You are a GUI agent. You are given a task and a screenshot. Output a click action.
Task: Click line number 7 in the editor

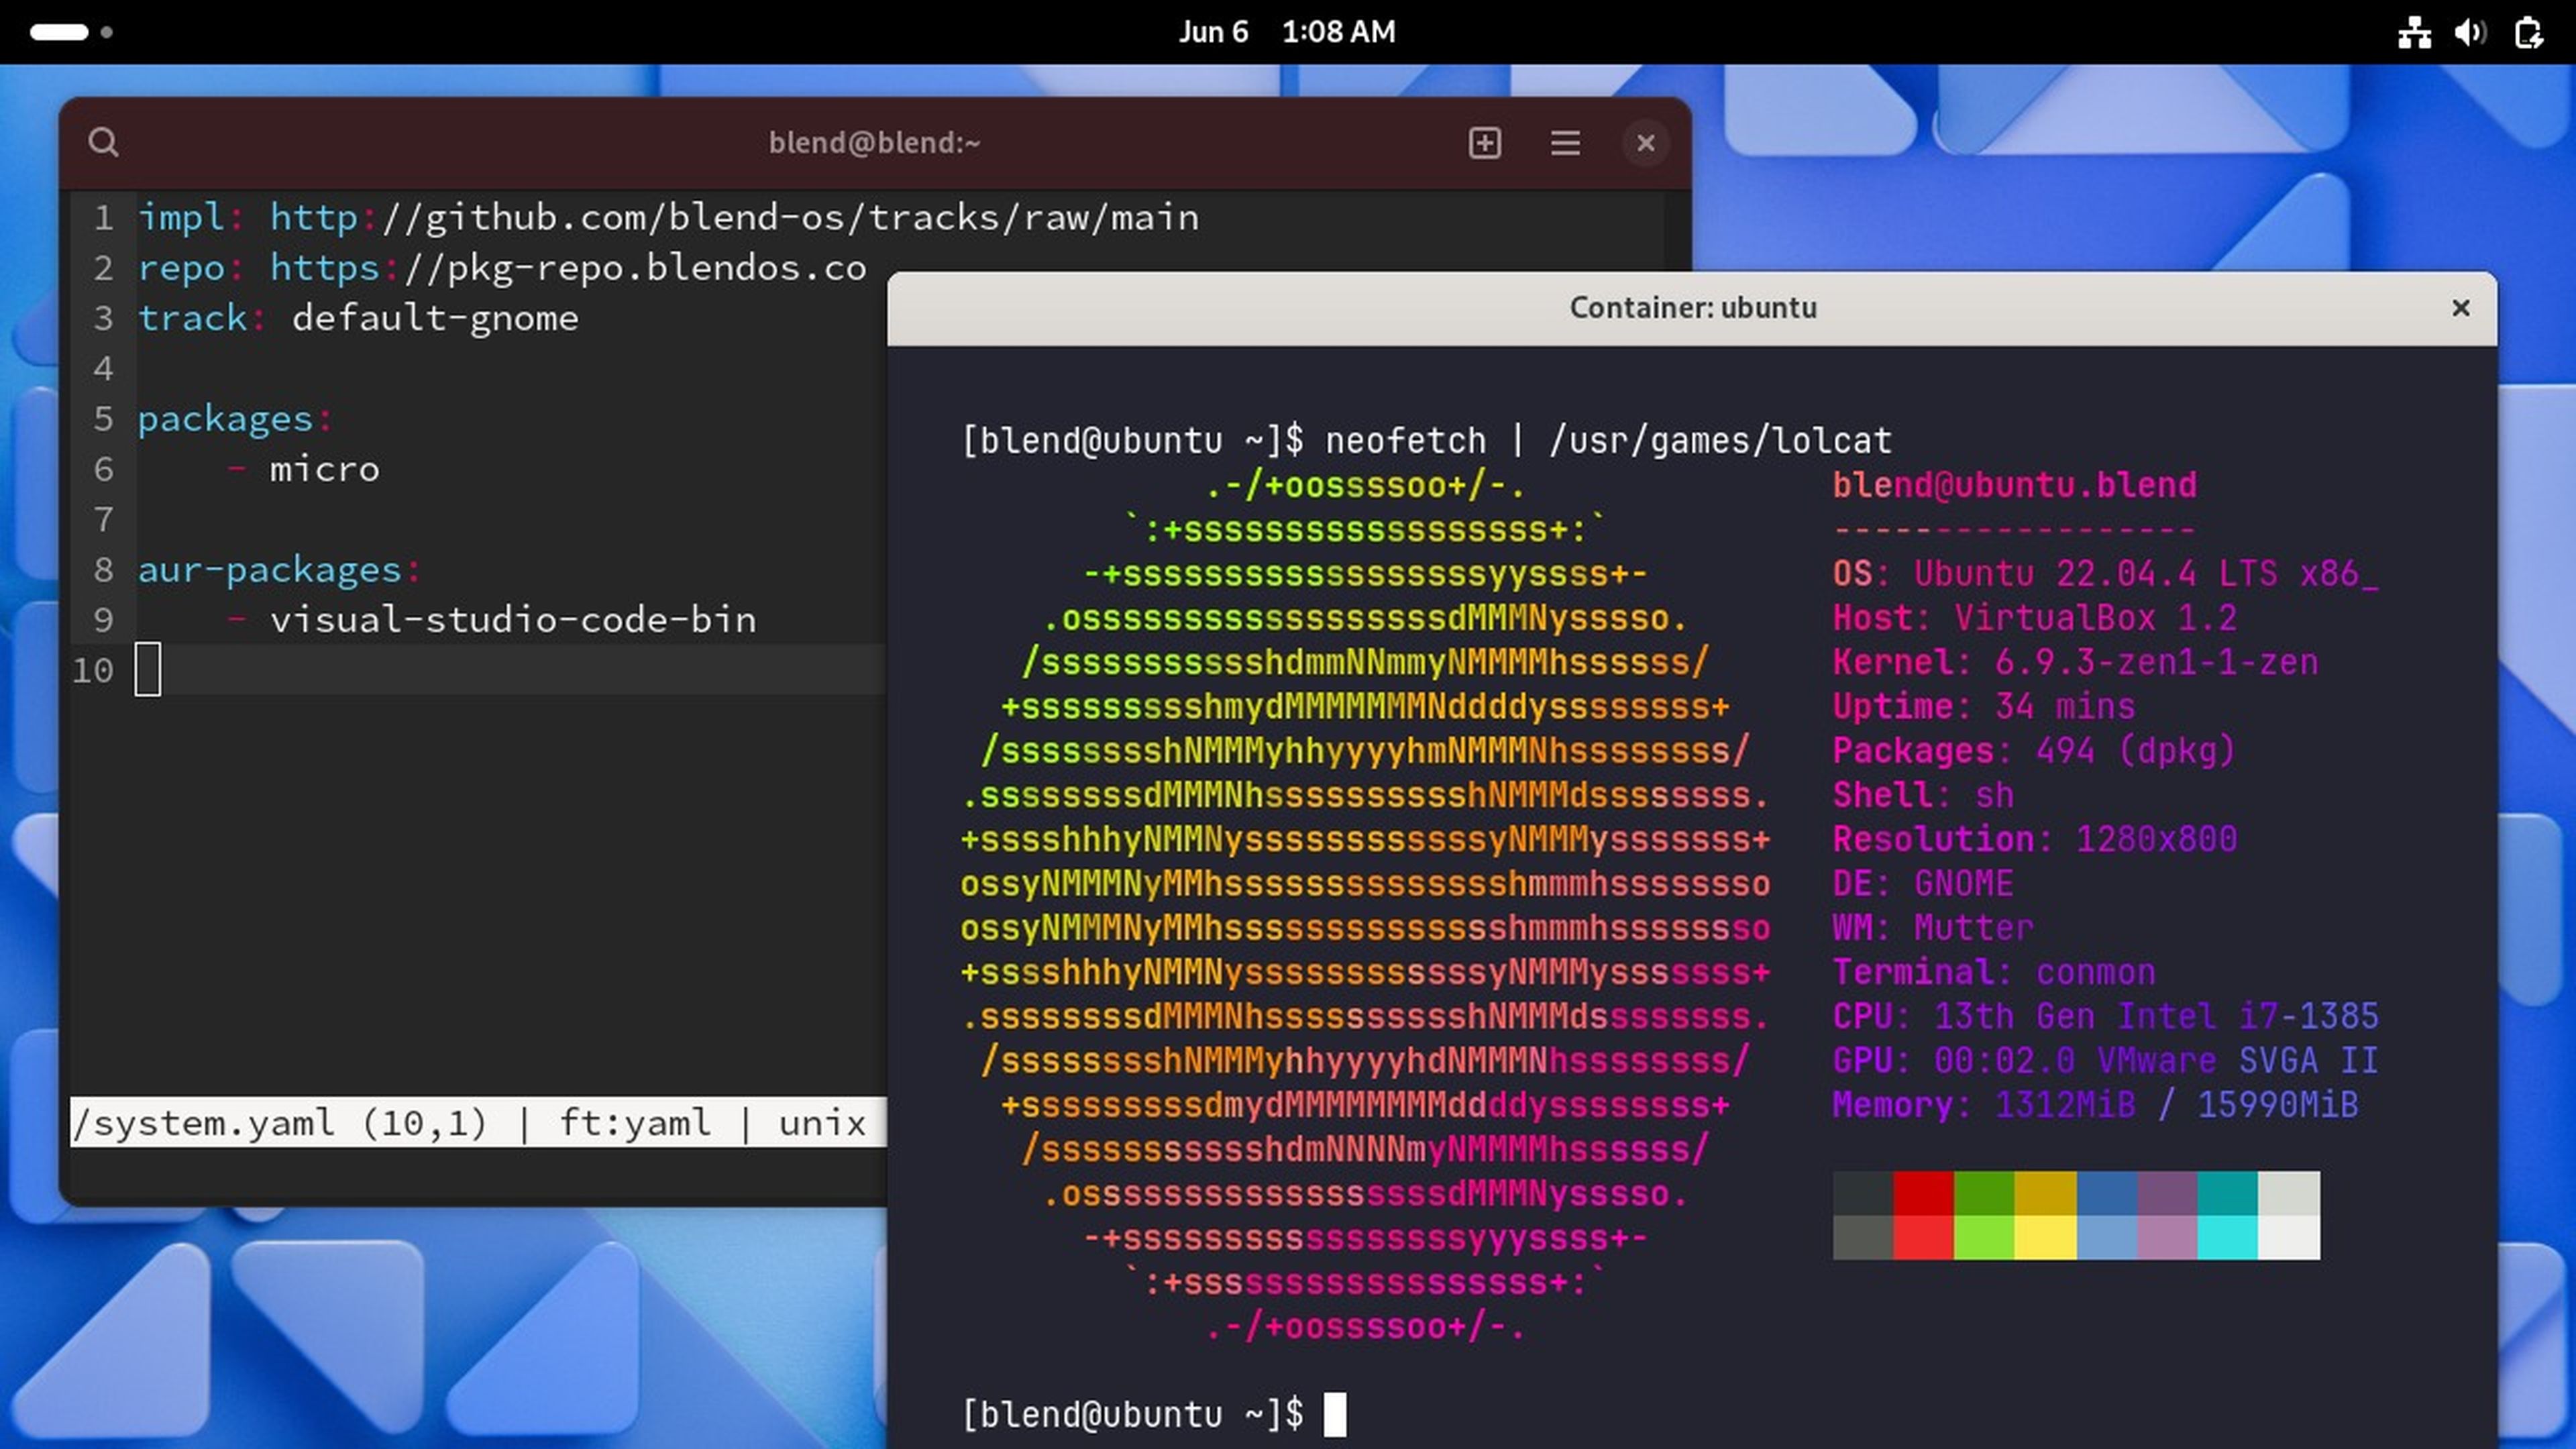click(103, 520)
